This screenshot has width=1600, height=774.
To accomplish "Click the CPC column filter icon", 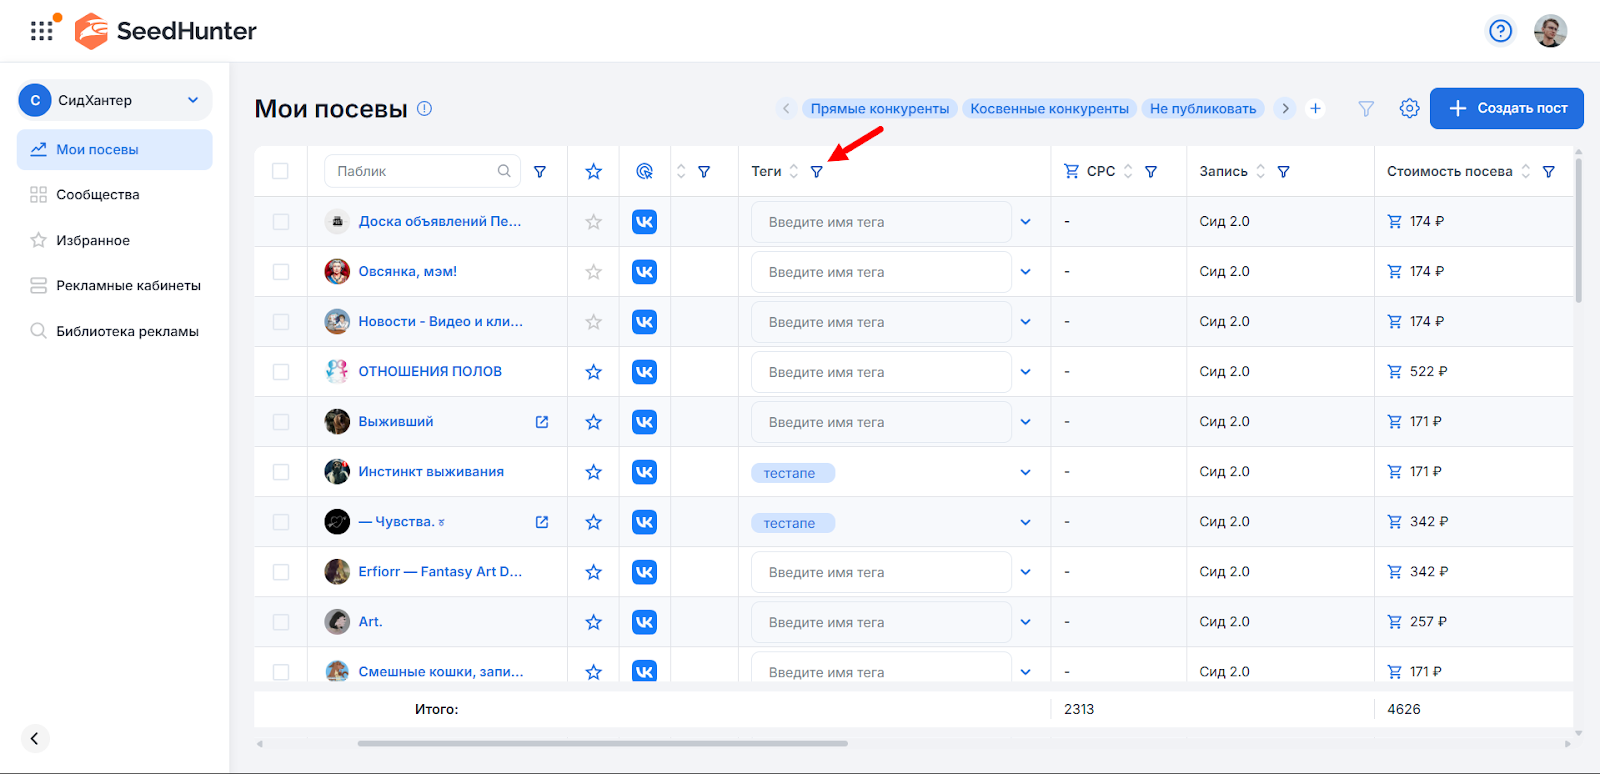I will (1151, 172).
